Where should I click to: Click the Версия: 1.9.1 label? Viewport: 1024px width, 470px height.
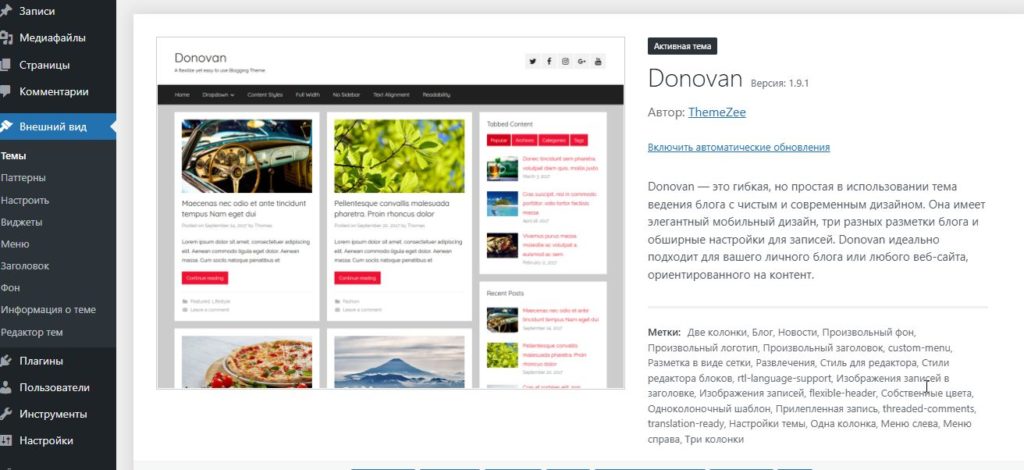pyautogui.click(x=780, y=84)
